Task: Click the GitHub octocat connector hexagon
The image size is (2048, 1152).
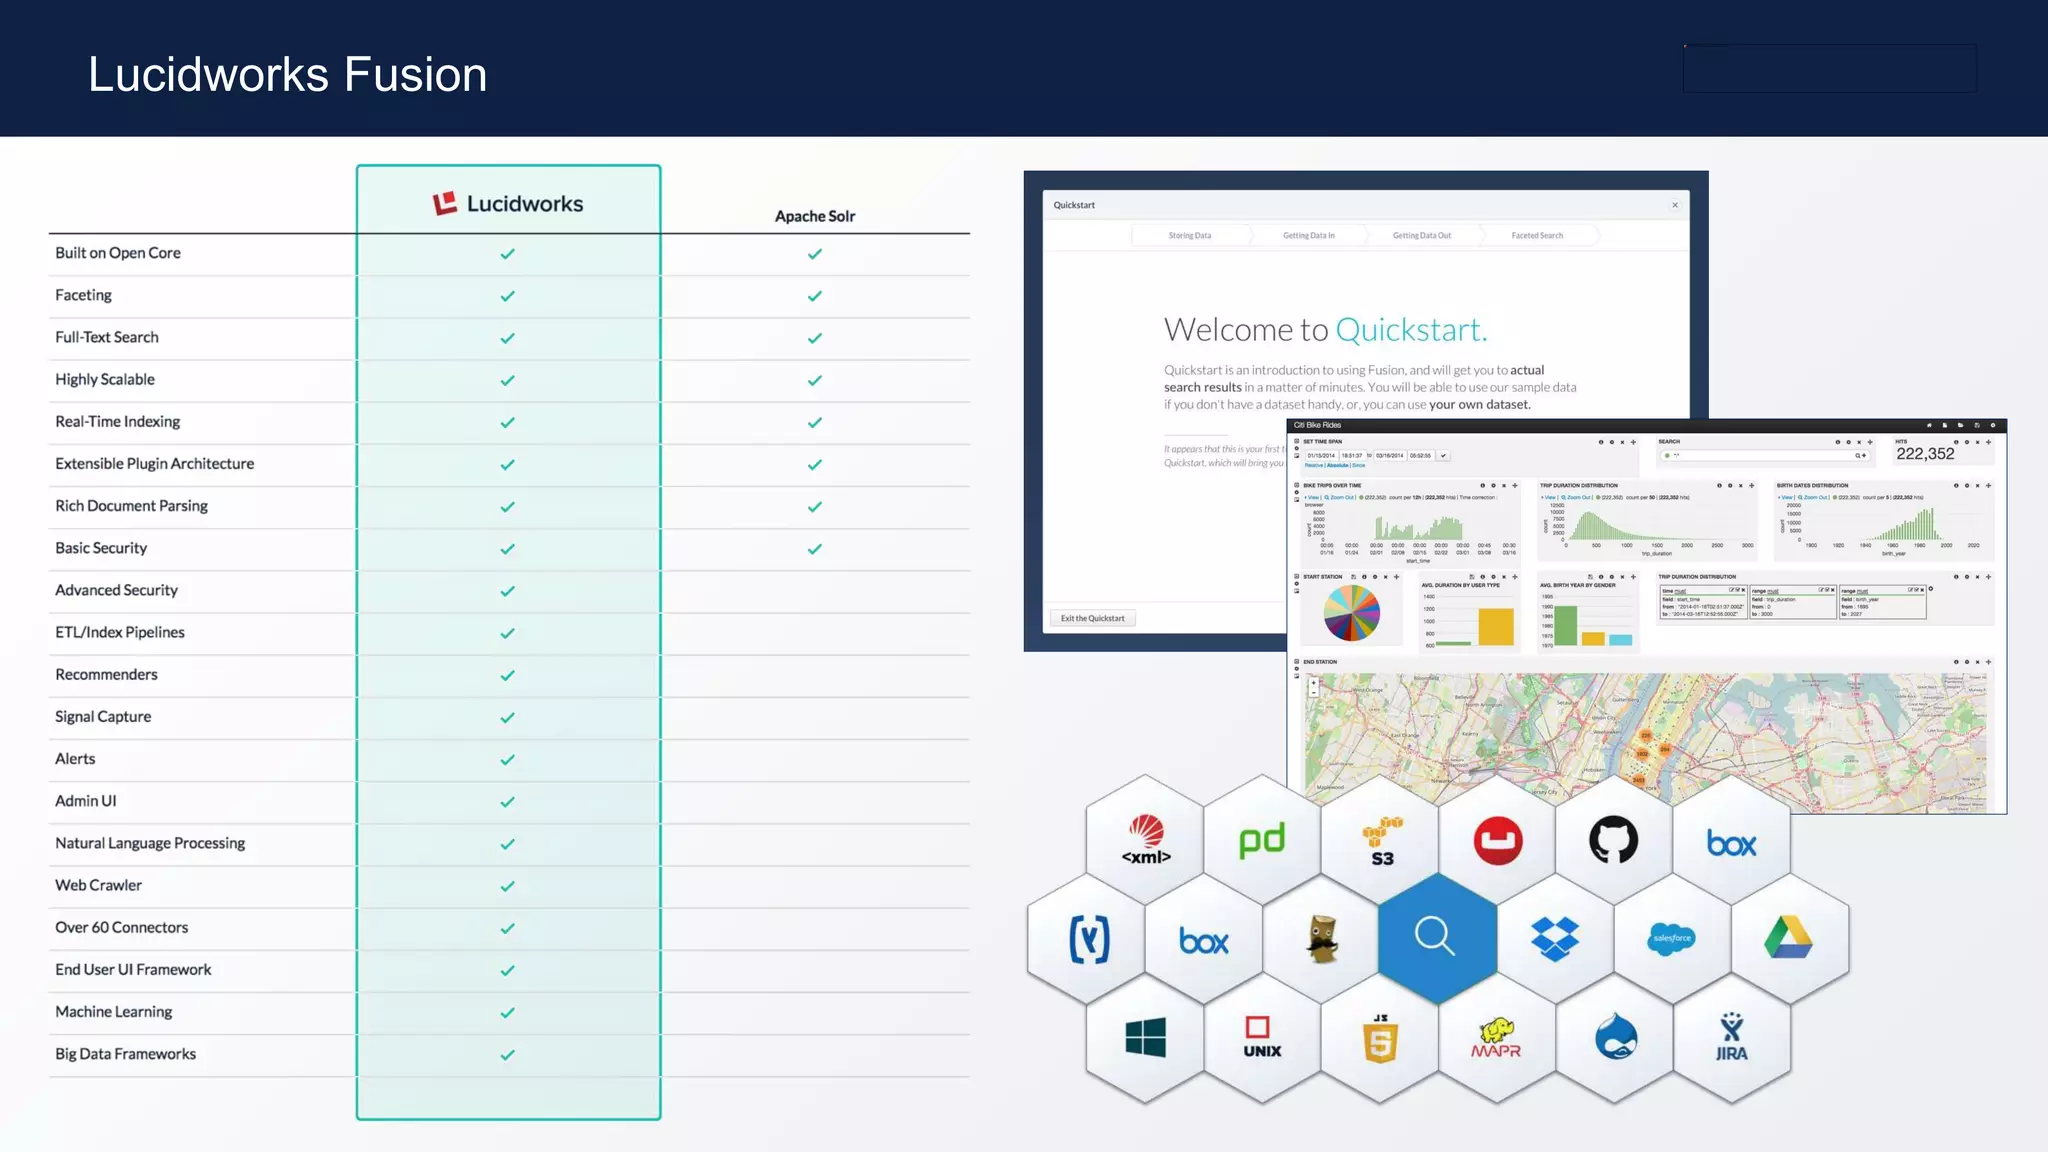Action: click(x=1614, y=840)
